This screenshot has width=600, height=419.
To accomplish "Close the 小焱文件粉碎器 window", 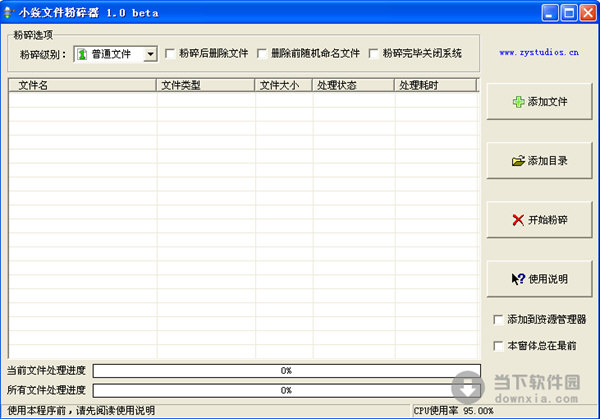I will coord(588,13).
